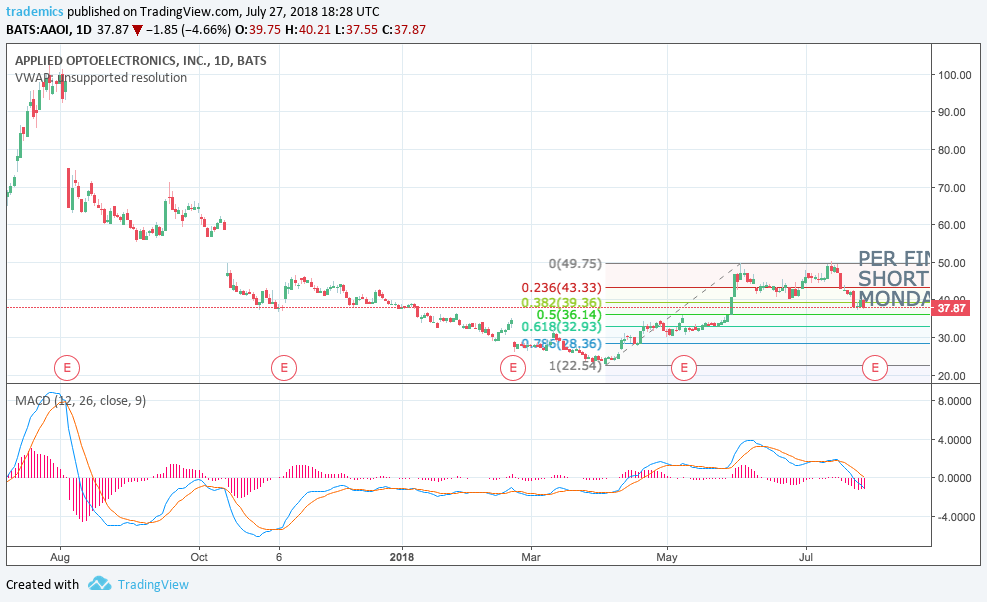Click the Jul date axis label

click(x=806, y=557)
